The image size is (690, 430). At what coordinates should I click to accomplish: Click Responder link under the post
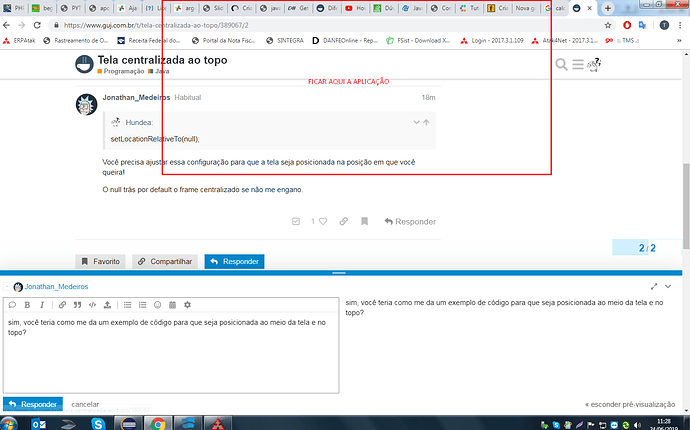tap(410, 221)
